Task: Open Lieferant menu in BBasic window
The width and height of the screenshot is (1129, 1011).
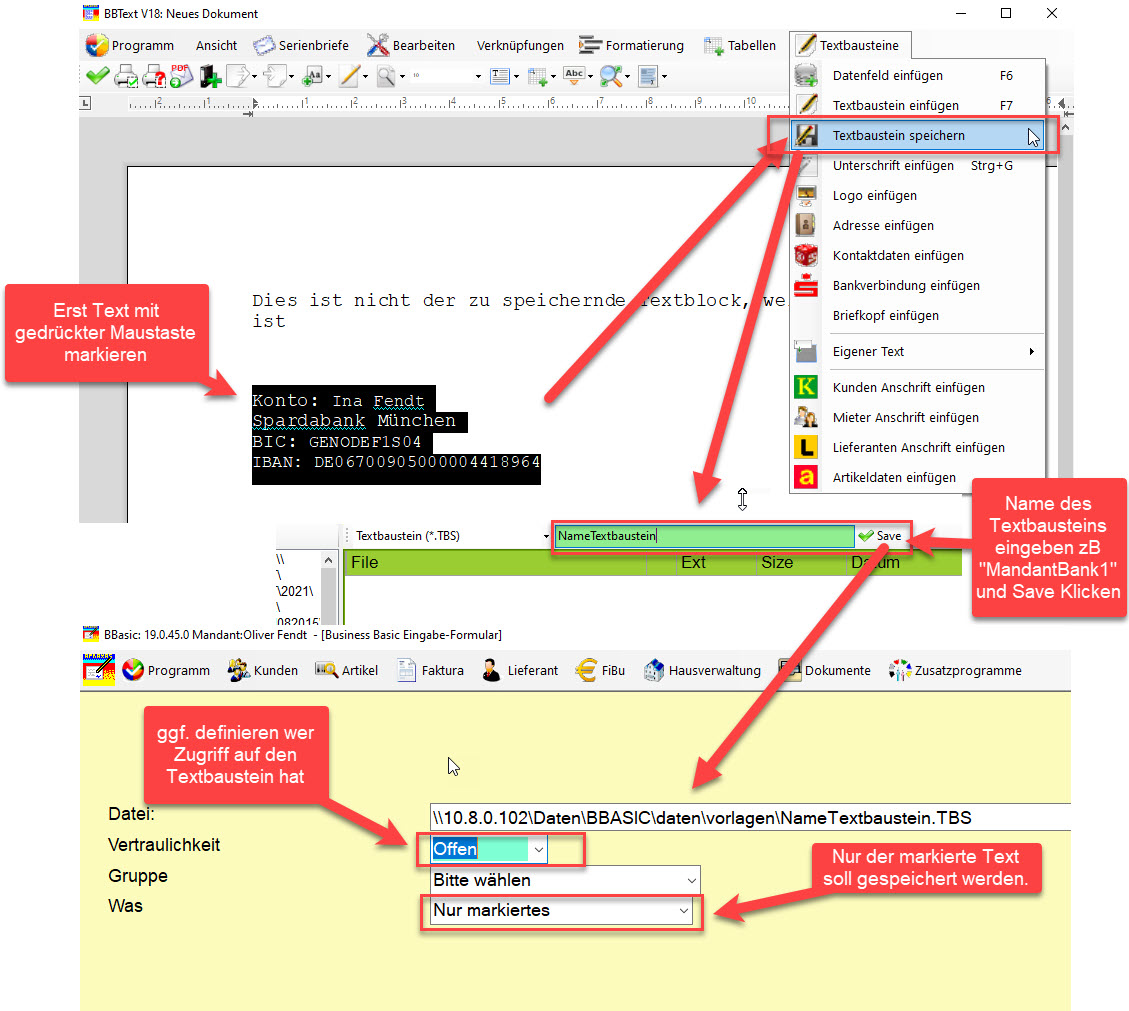Action: click(521, 670)
